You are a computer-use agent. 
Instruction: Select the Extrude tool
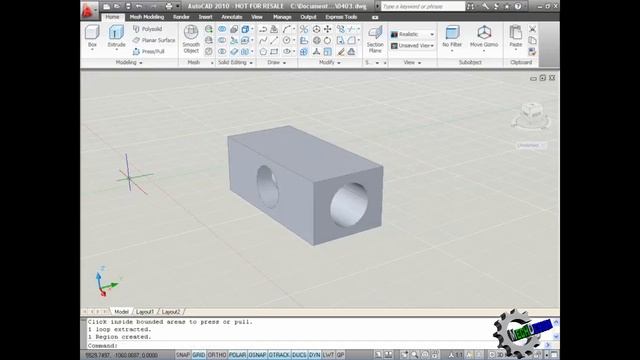point(116,36)
